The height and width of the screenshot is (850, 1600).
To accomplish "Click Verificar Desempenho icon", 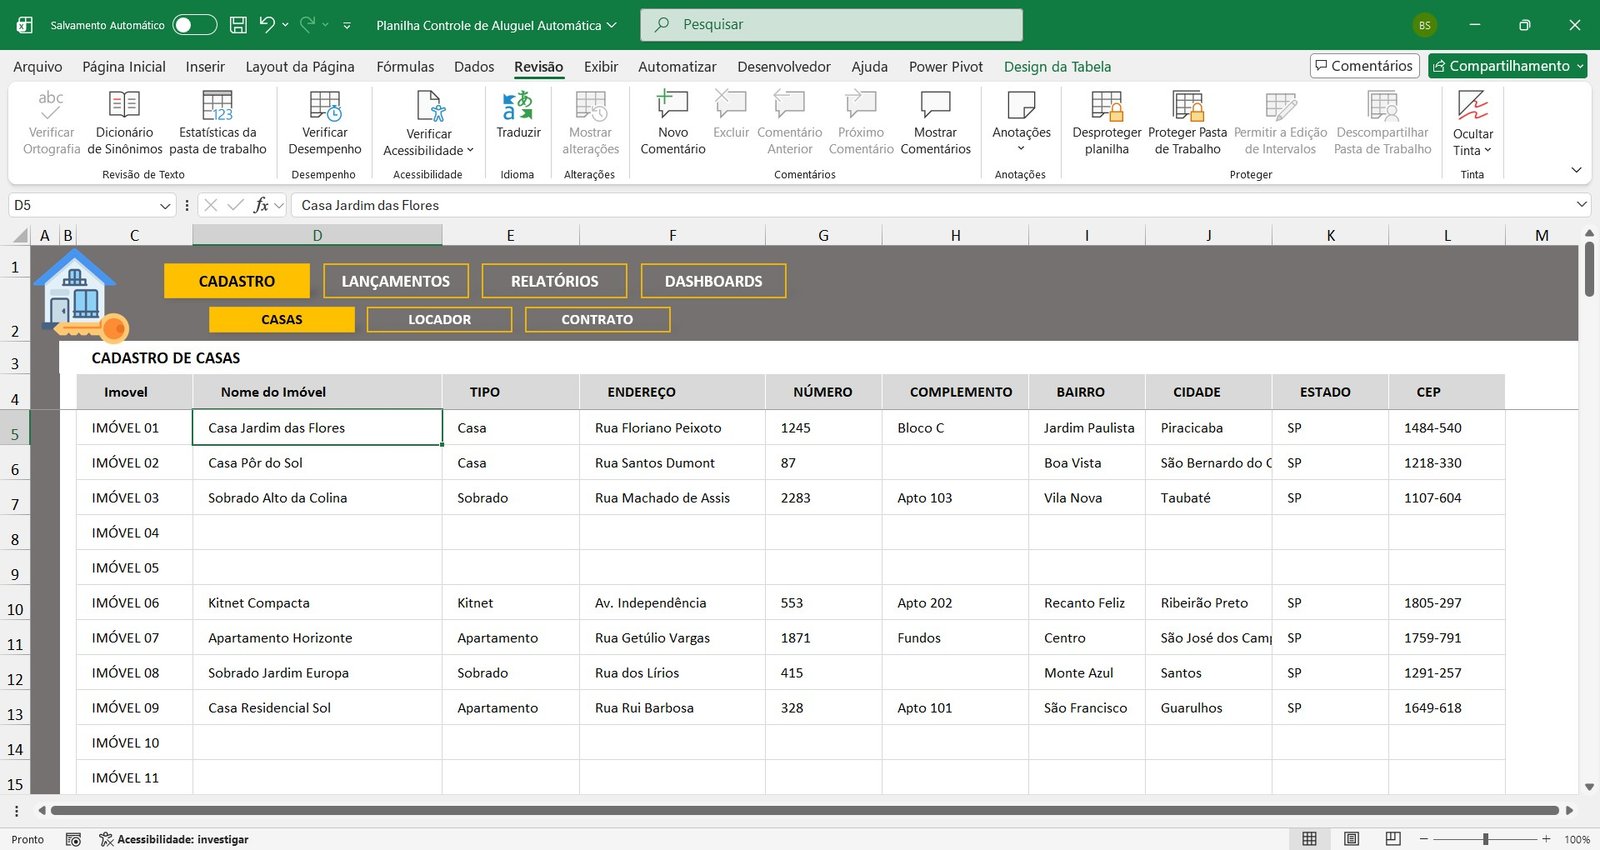I will click(325, 105).
